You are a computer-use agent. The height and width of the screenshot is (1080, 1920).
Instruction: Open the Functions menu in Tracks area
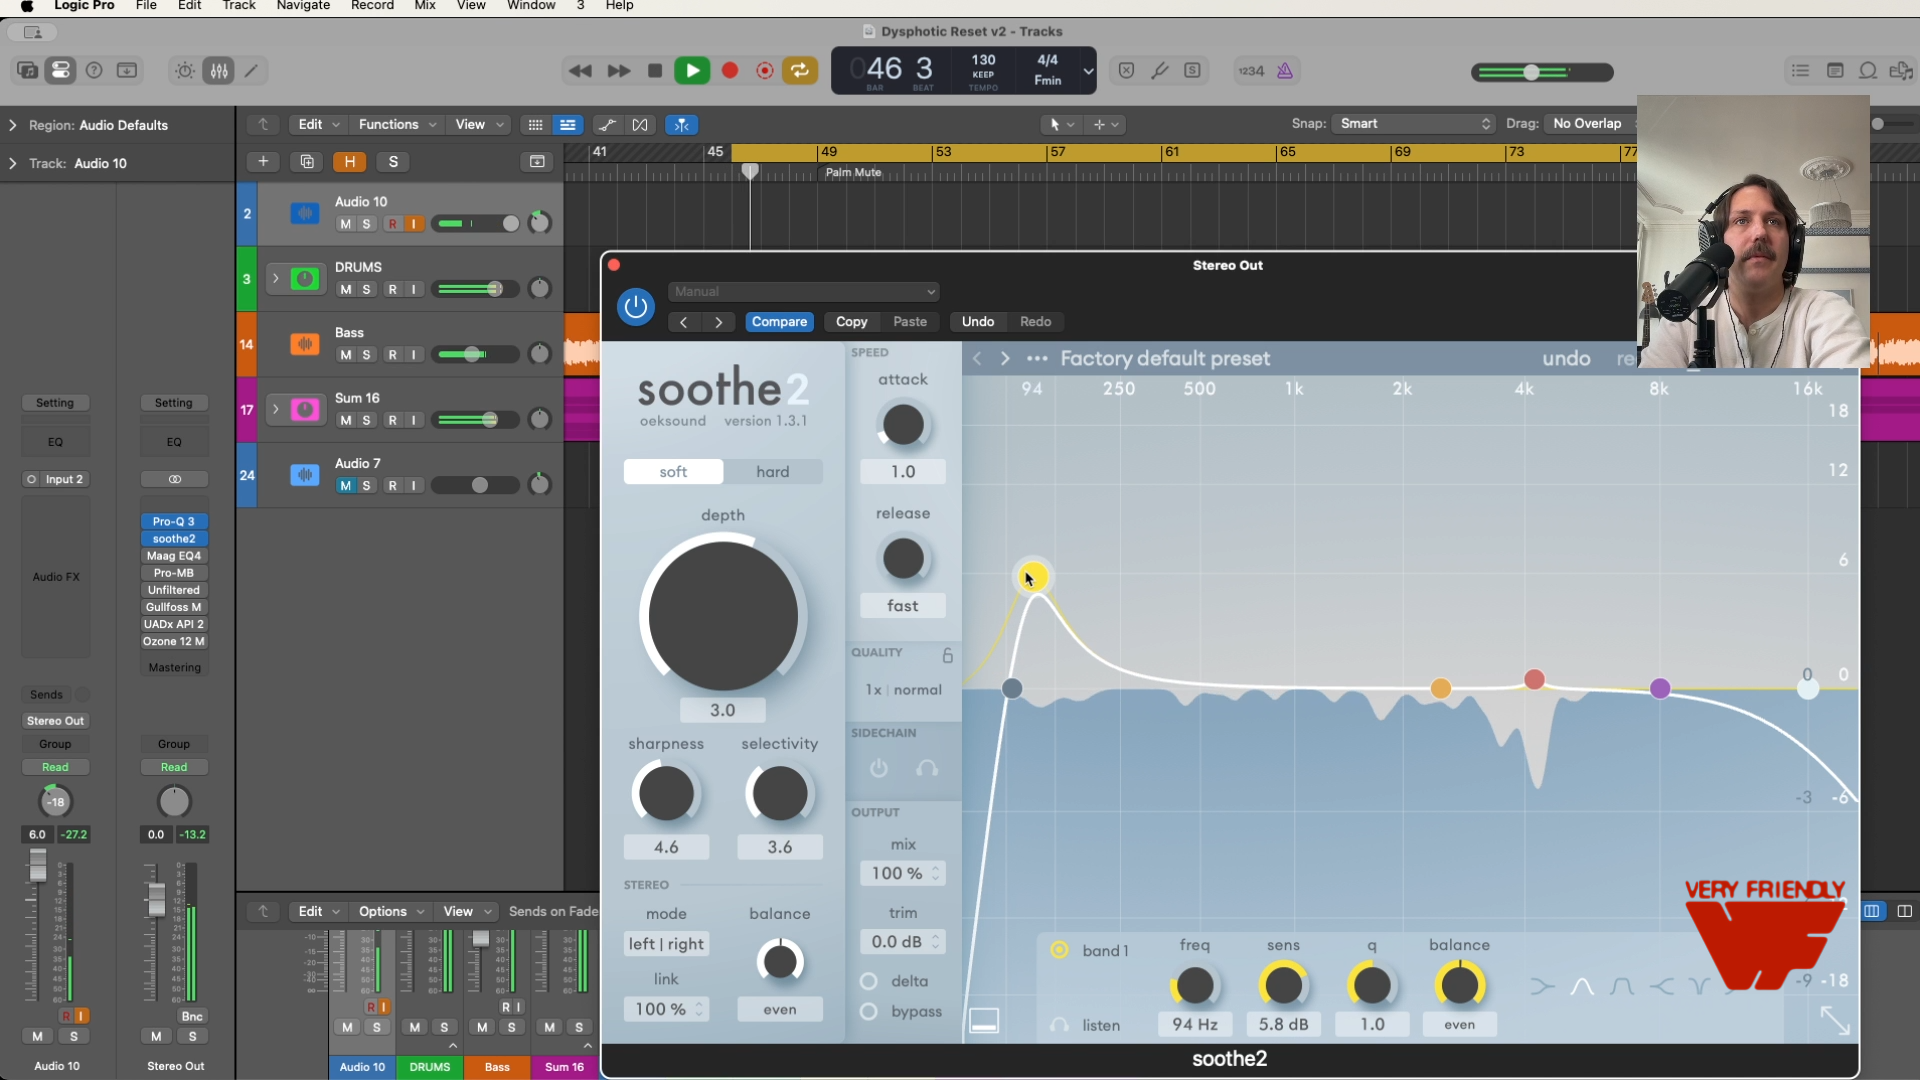pos(397,125)
